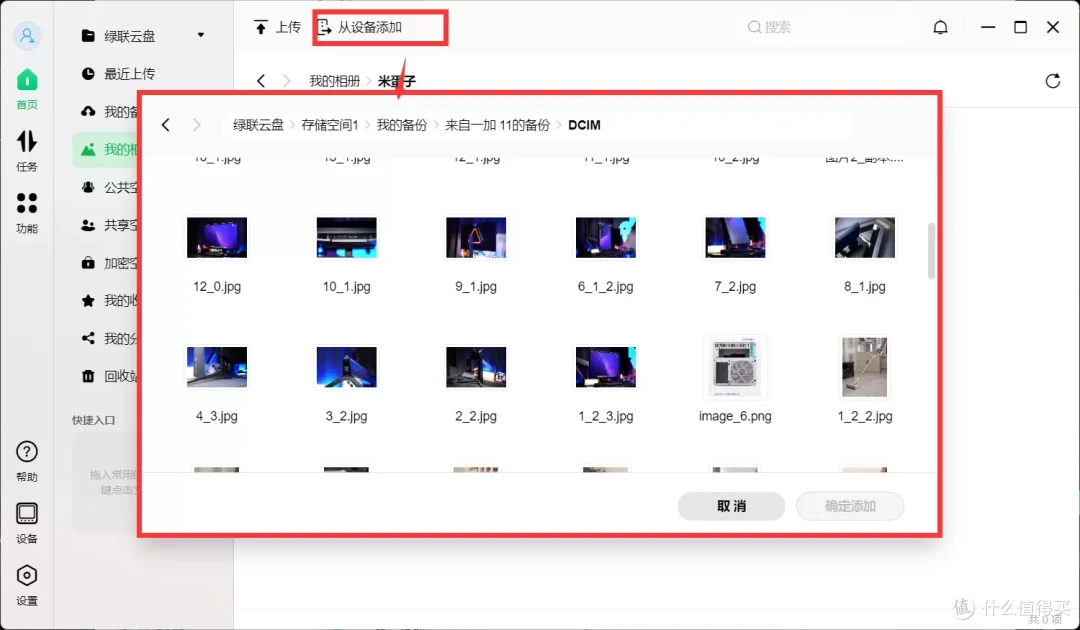Select the 9_1.jpg thumbnail
The height and width of the screenshot is (630, 1080).
476,238
